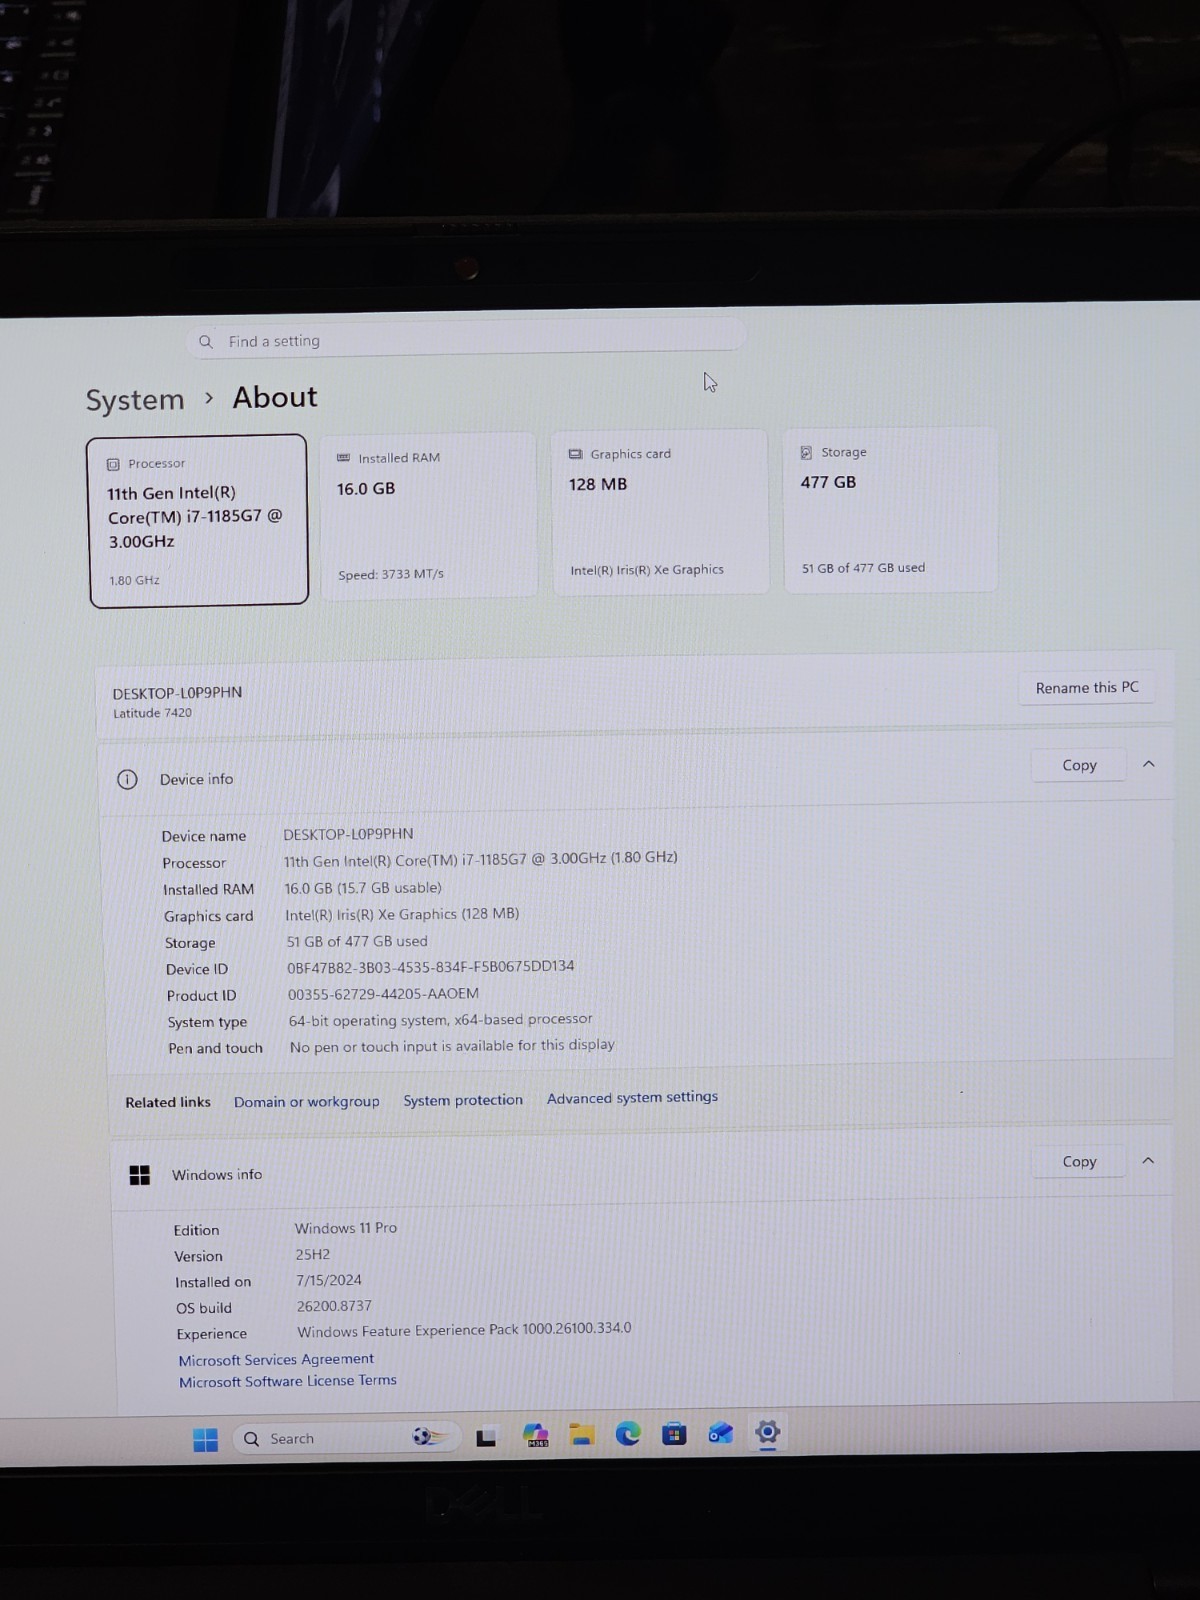Click the No pen or touch input text

tap(452, 1046)
